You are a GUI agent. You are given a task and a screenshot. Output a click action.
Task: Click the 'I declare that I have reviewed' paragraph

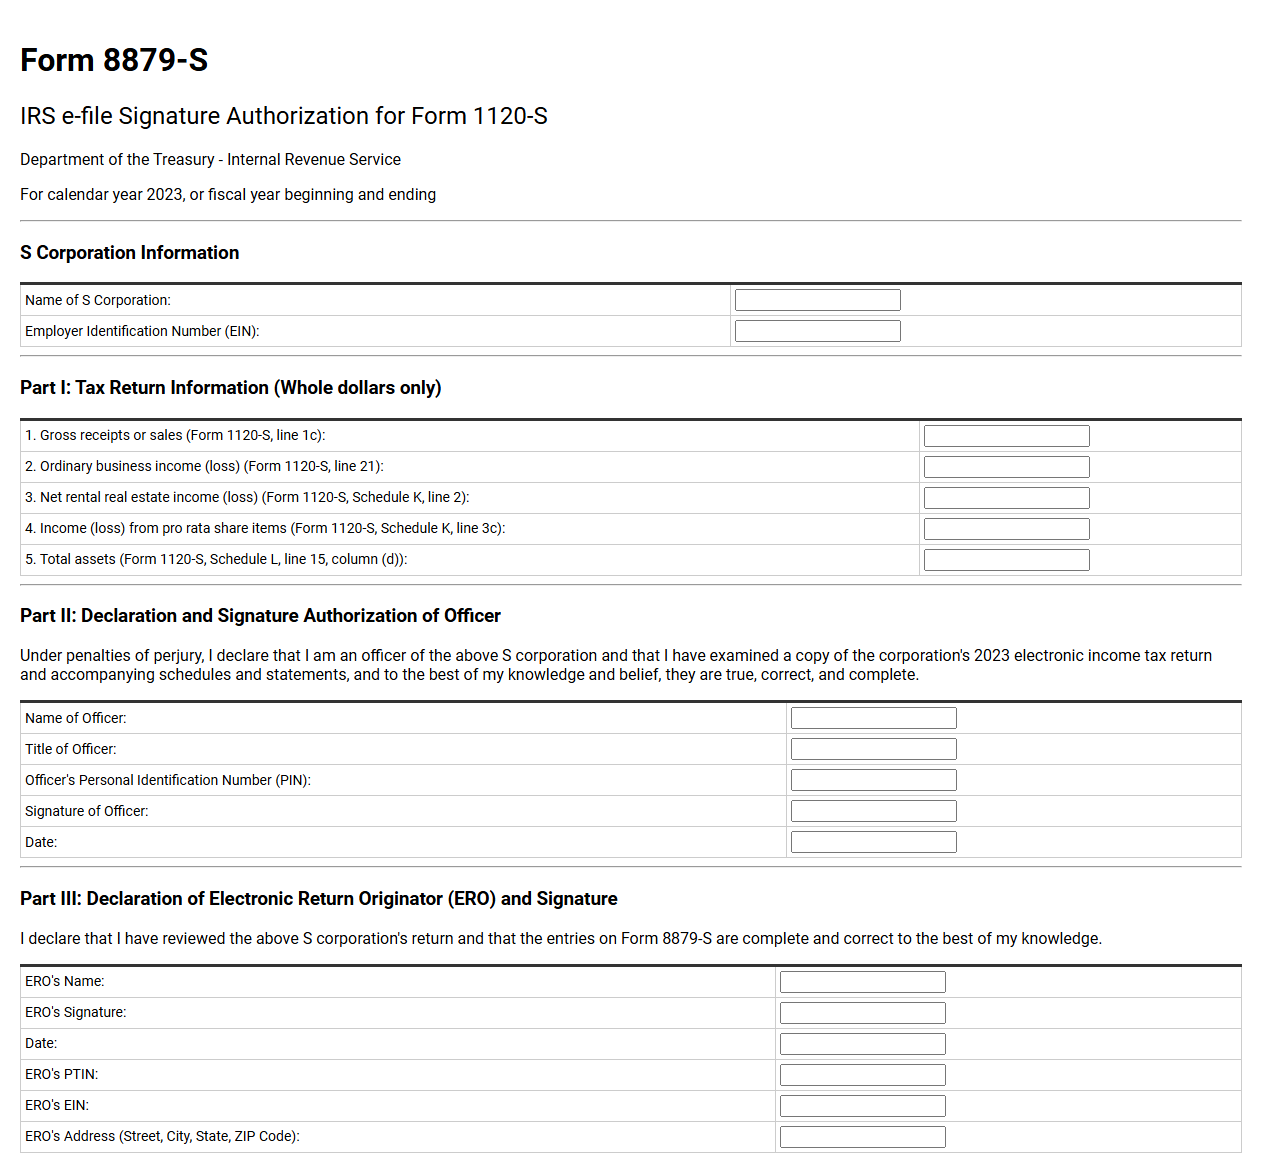coord(561,939)
